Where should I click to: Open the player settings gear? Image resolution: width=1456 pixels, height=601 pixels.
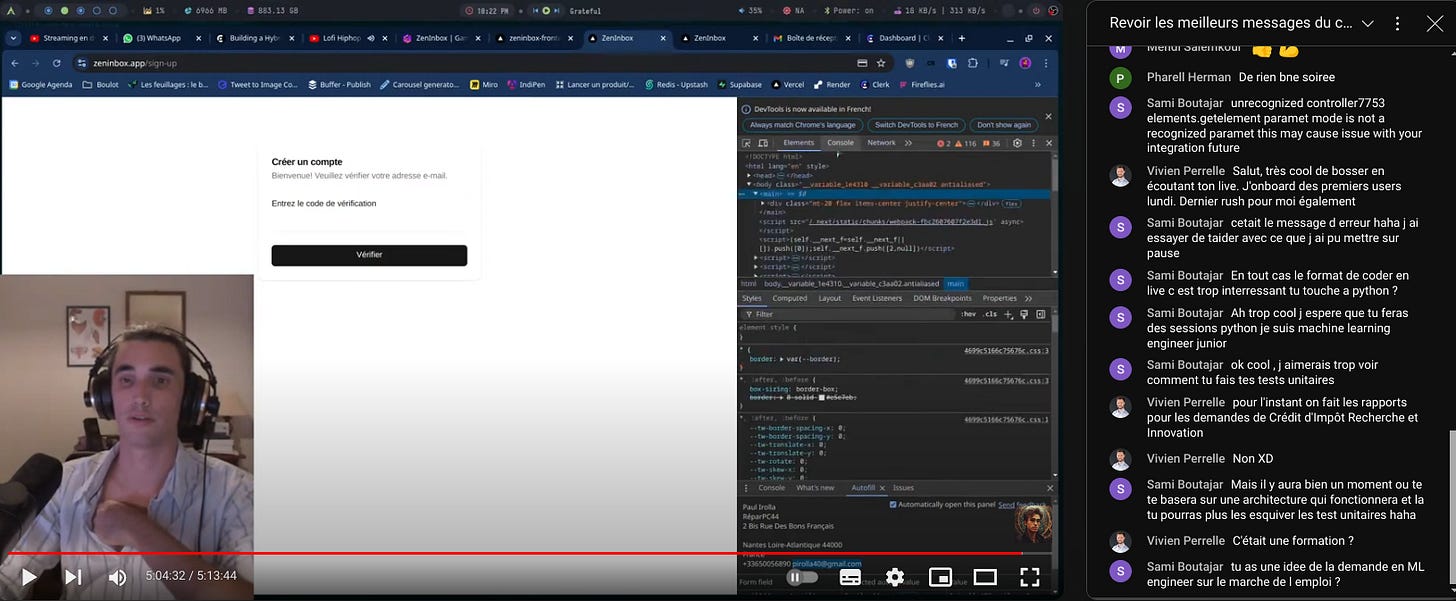click(895, 577)
